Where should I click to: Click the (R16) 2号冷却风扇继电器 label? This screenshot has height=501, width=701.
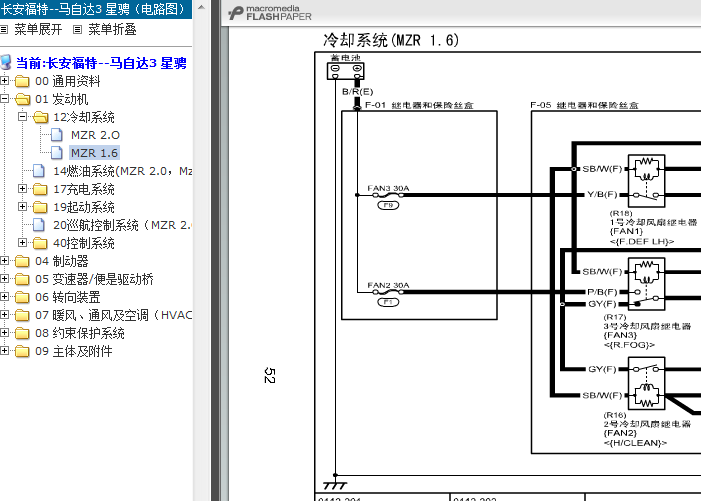coord(647,420)
